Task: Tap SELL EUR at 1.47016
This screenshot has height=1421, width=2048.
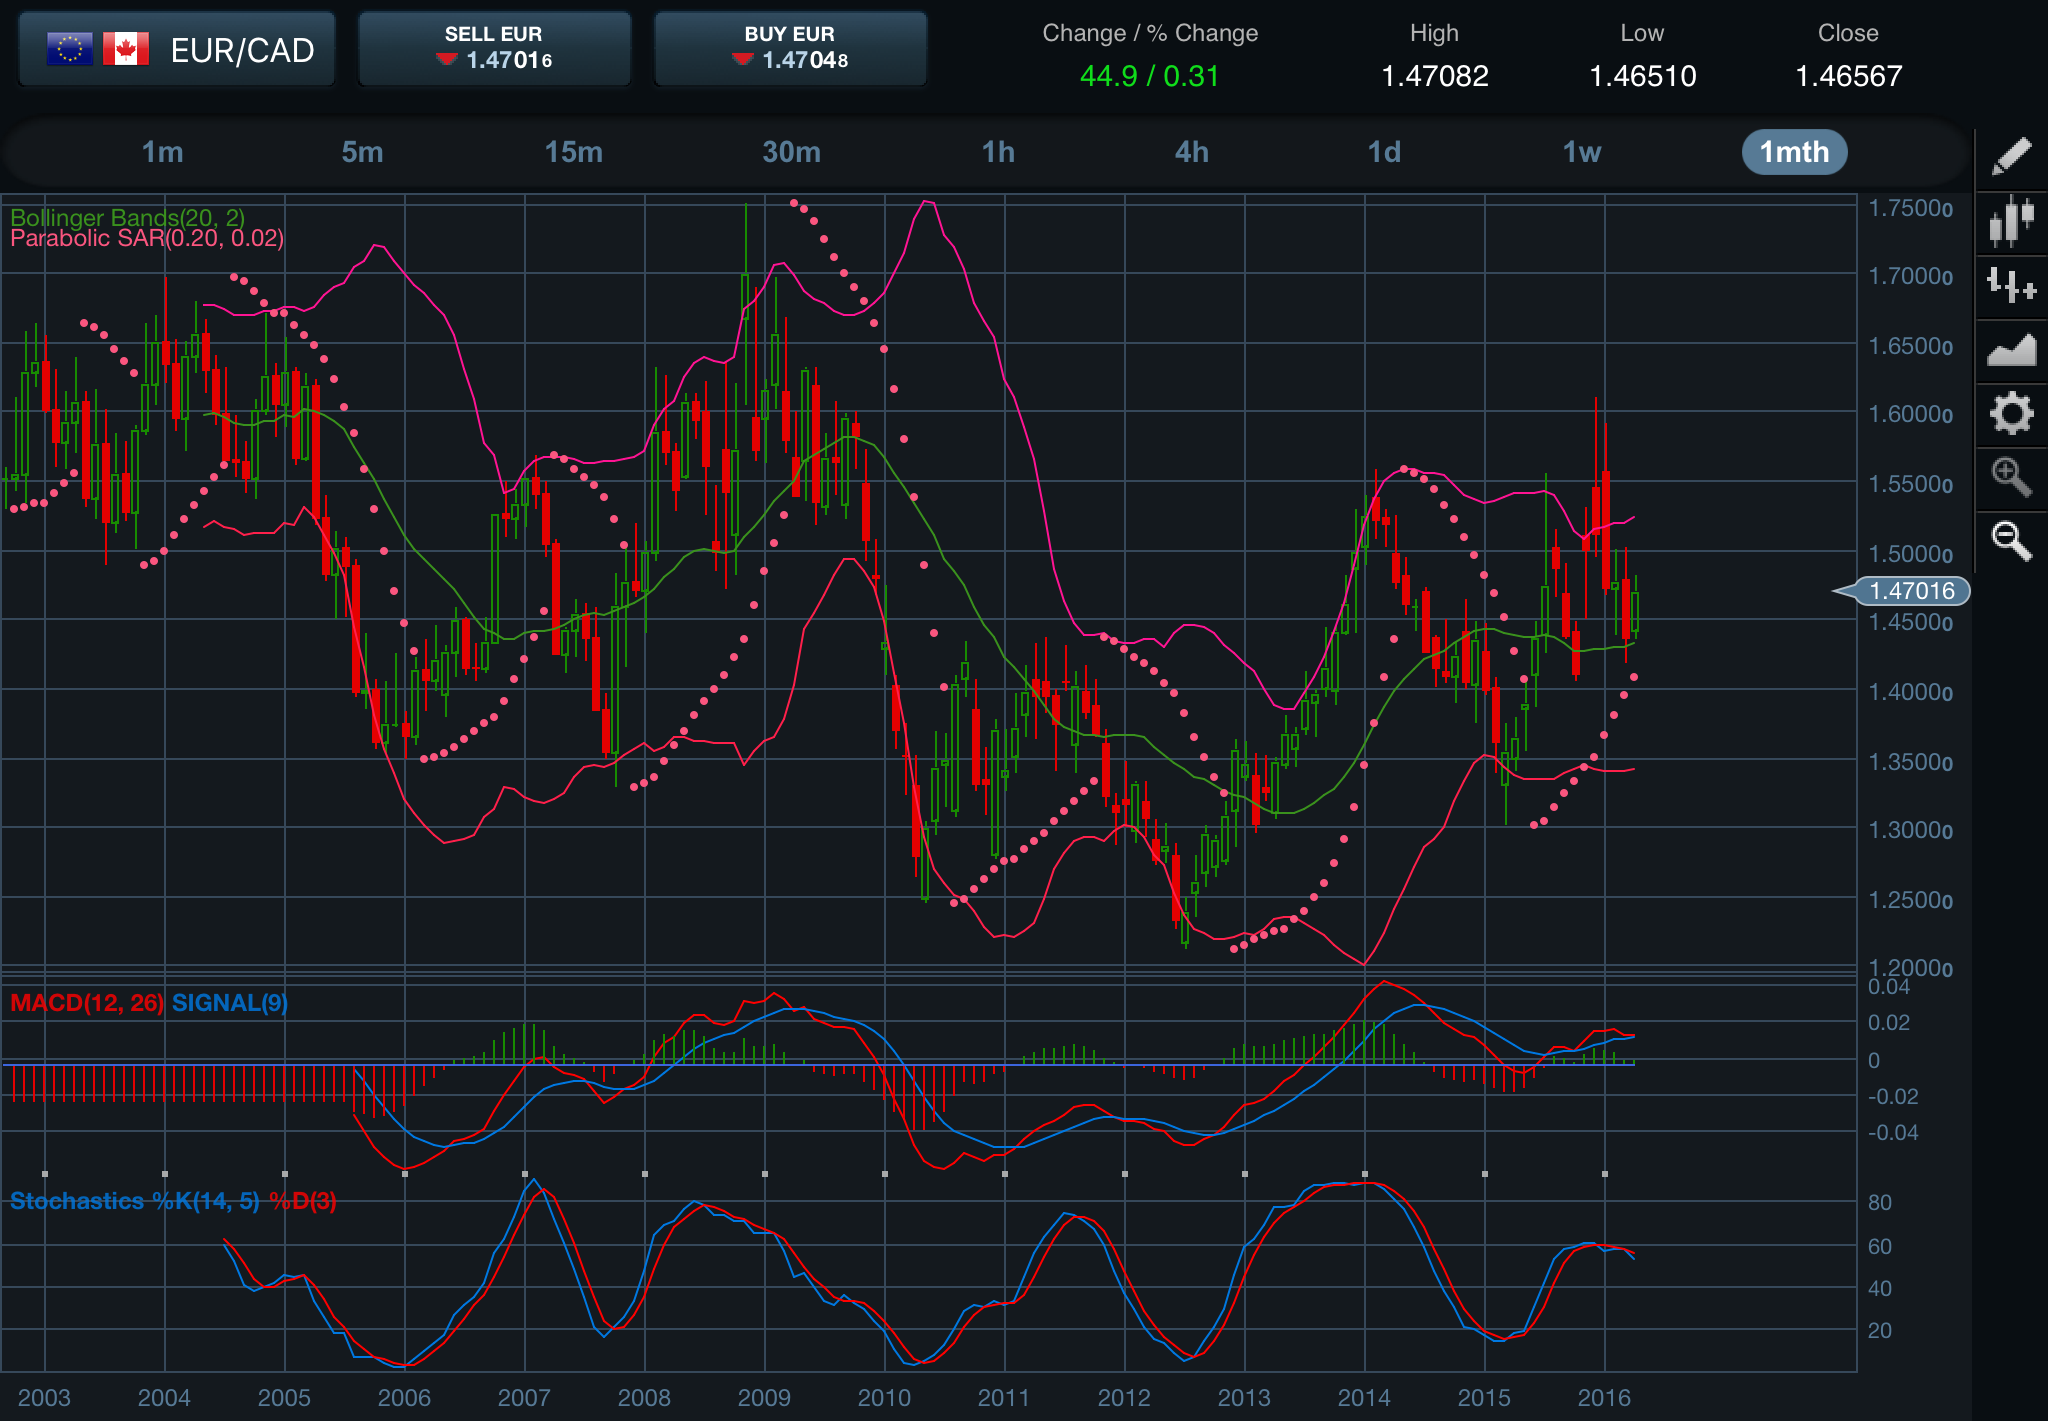Action: point(494,49)
